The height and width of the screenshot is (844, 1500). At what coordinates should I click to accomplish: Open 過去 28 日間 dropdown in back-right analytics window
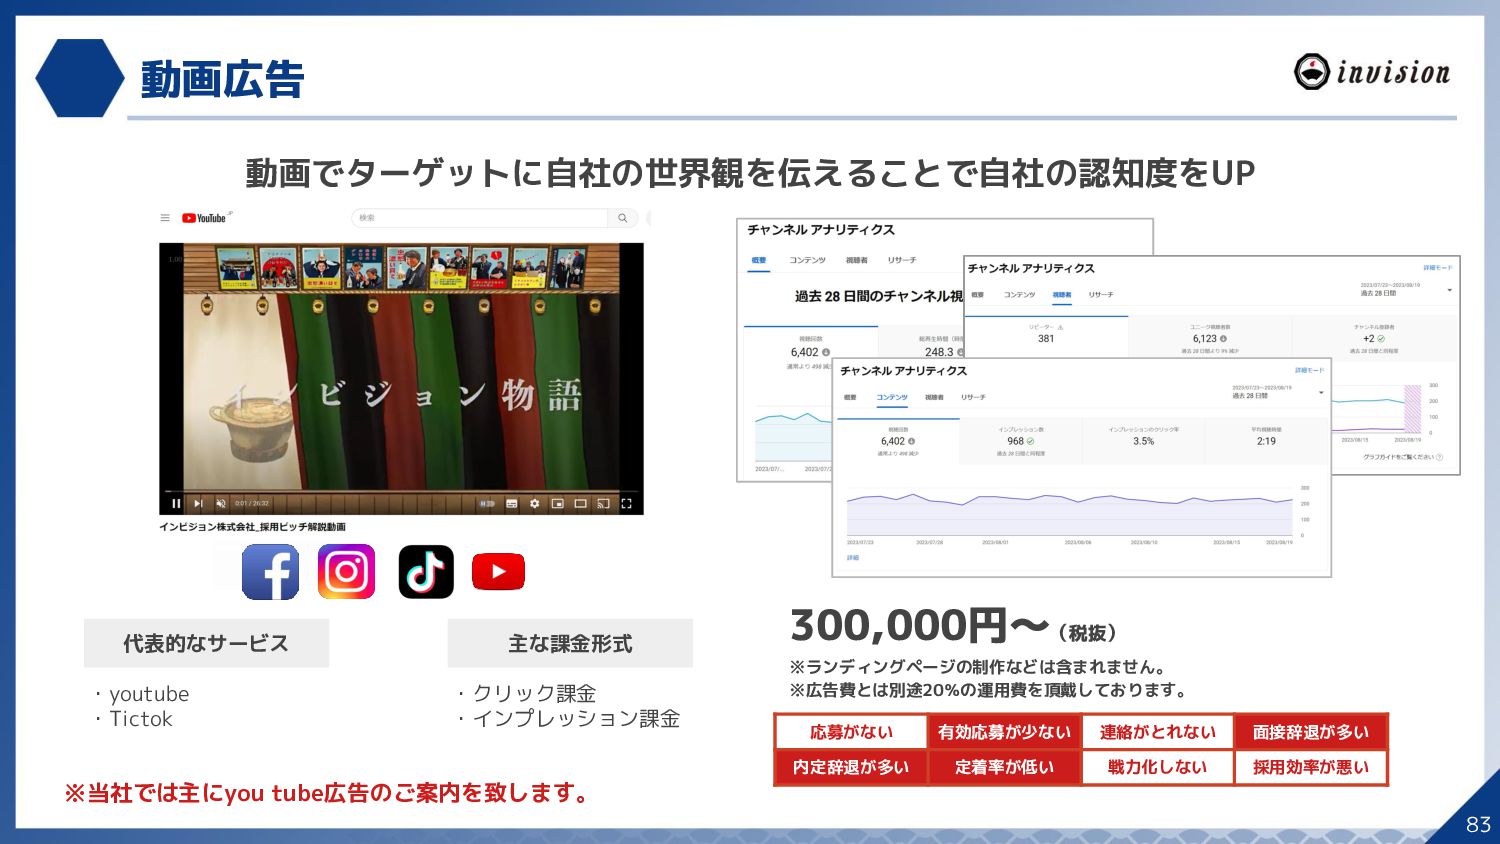pyautogui.click(x=1406, y=289)
